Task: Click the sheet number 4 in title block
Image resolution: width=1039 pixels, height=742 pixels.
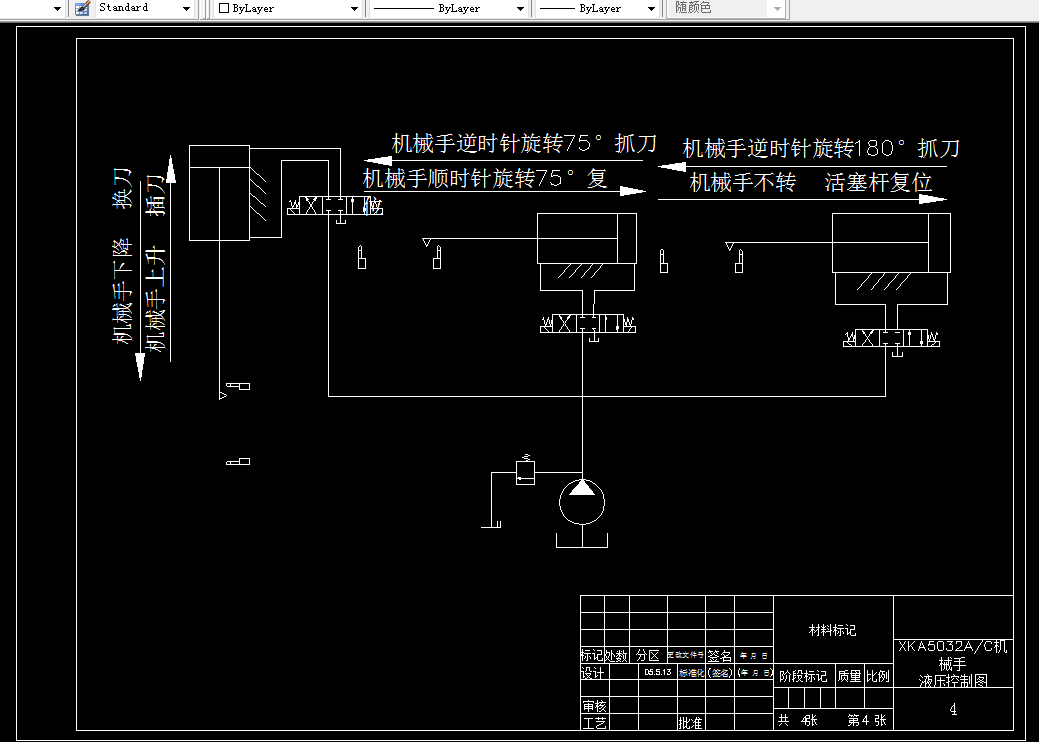Action: [x=952, y=708]
